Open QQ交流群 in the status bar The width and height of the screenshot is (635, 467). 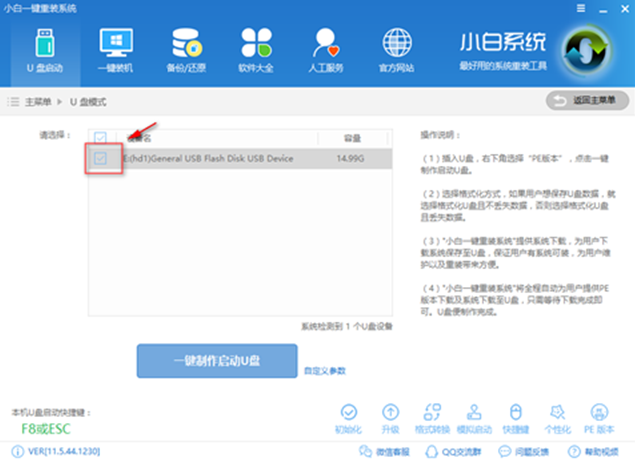click(453, 452)
